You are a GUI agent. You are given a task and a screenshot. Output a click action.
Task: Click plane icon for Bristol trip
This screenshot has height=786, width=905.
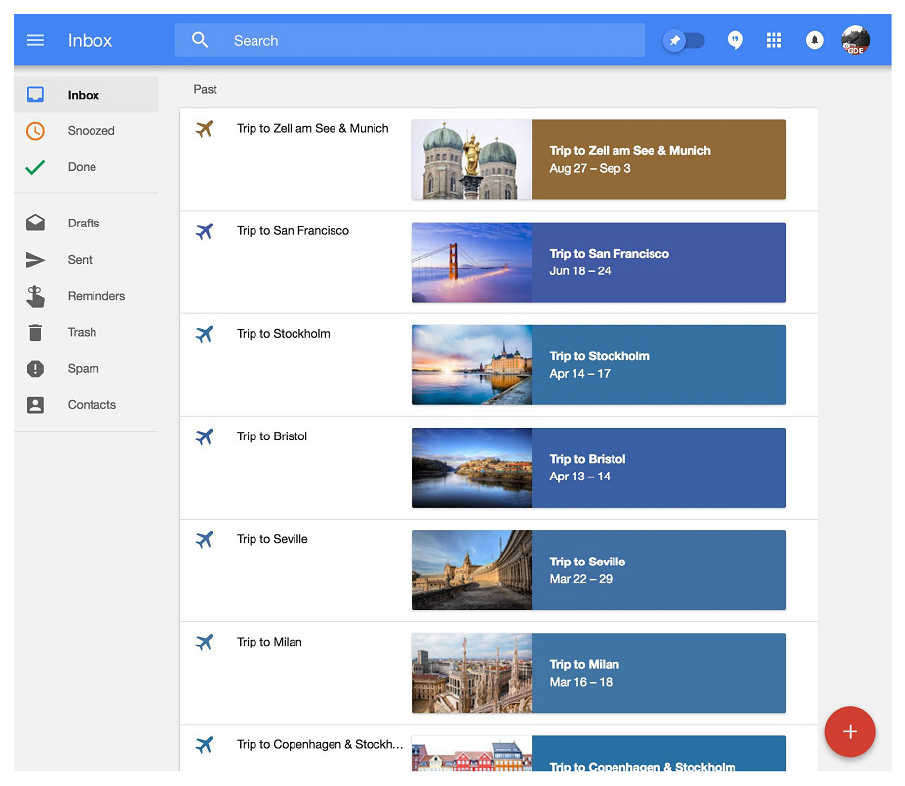click(204, 437)
